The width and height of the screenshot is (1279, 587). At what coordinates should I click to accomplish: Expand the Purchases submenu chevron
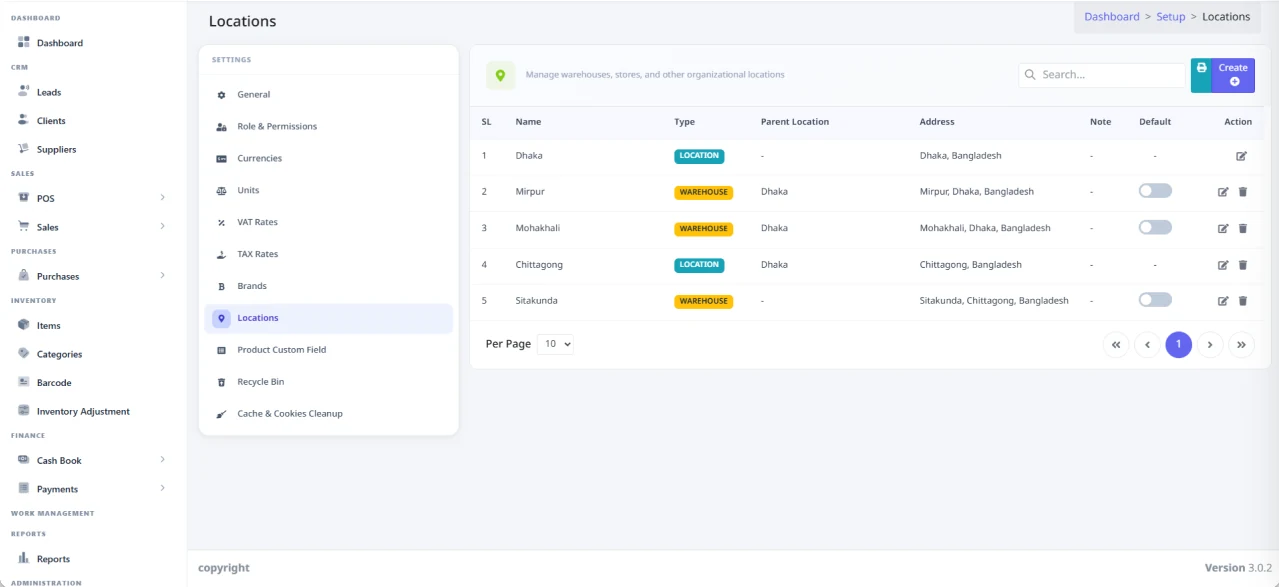tap(162, 275)
